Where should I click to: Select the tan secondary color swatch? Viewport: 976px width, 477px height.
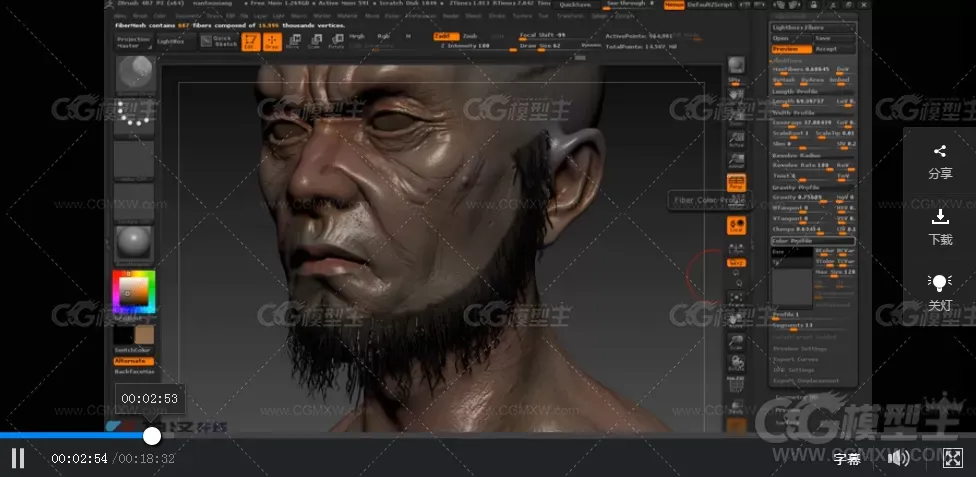pos(144,335)
